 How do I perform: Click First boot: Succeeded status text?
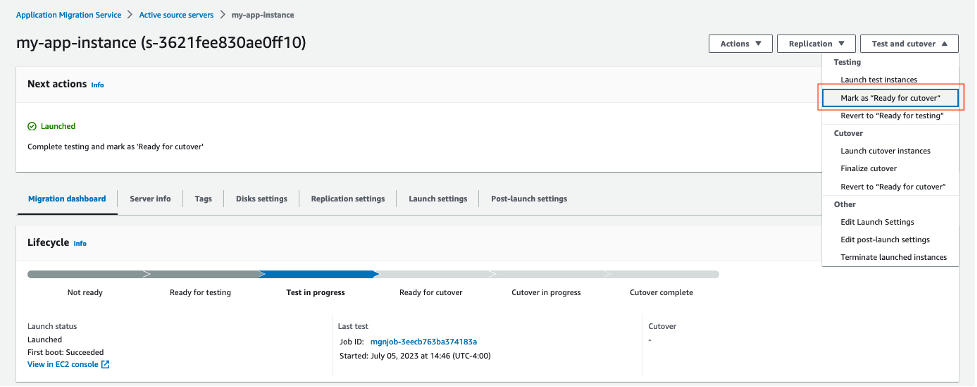(x=65, y=352)
